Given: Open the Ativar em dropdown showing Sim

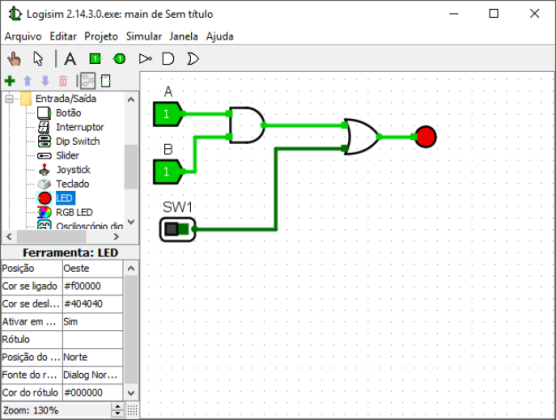Looking at the screenshot, I should [92, 322].
